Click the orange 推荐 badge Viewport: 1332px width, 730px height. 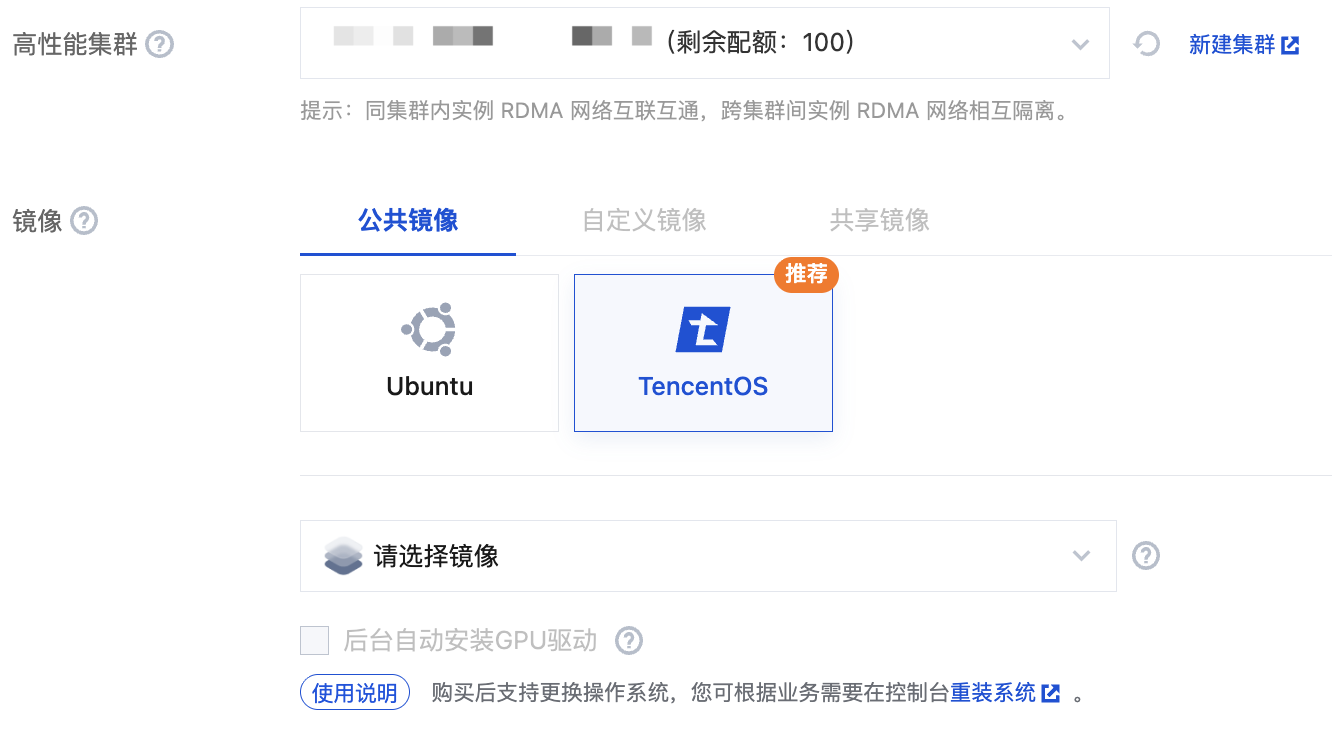[806, 275]
